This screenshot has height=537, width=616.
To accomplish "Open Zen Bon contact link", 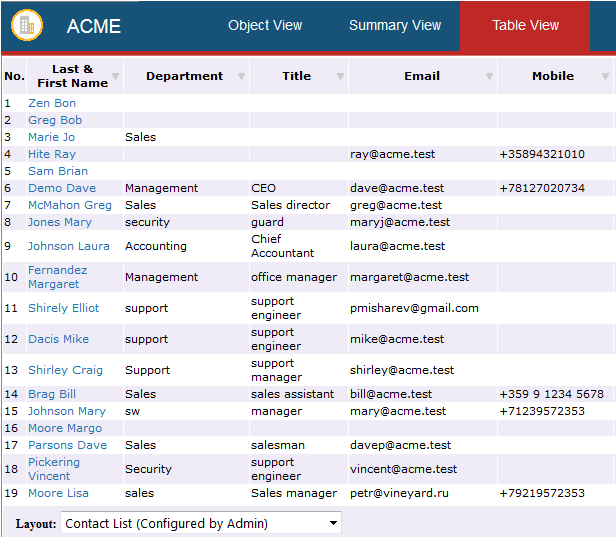I will pos(52,103).
